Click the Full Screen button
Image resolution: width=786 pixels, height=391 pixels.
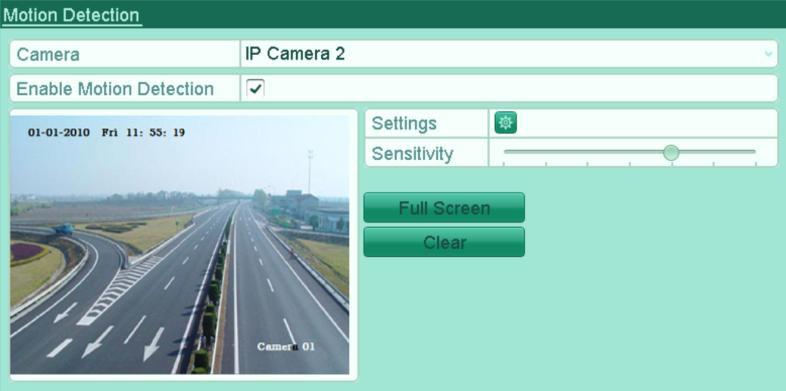click(444, 208)
